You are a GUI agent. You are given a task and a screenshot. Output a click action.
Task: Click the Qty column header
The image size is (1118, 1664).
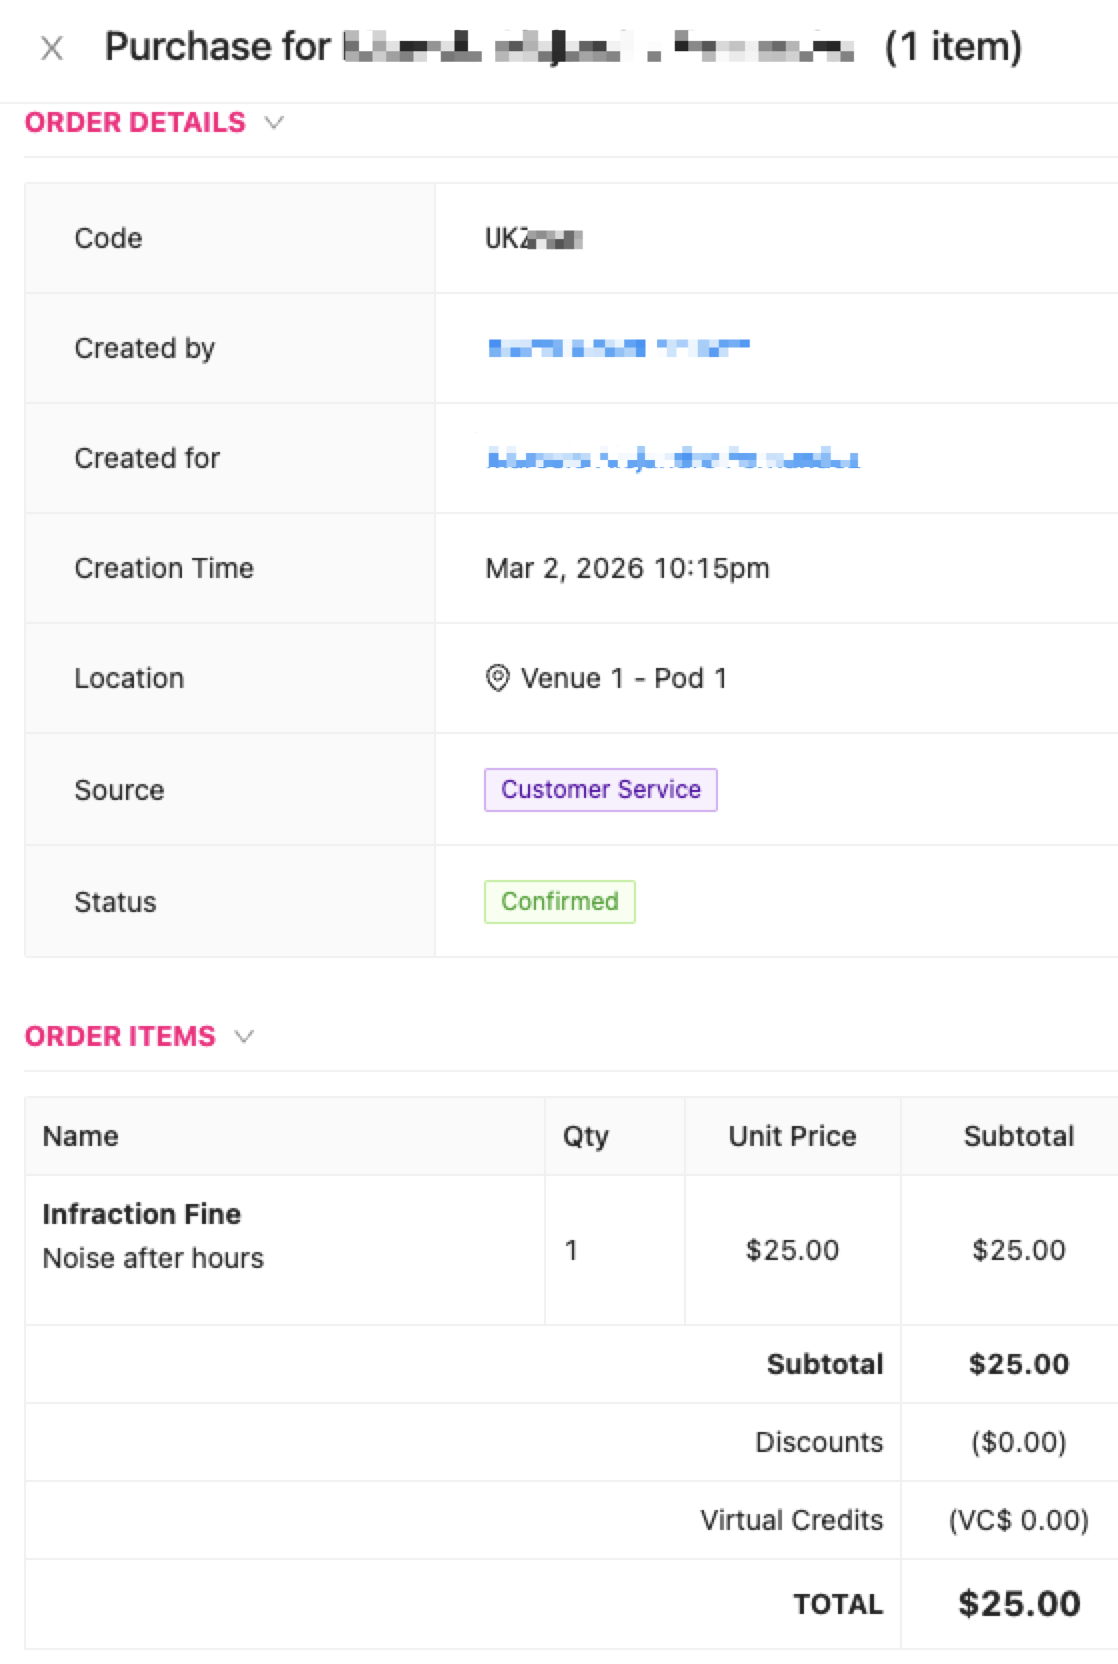586,1136
